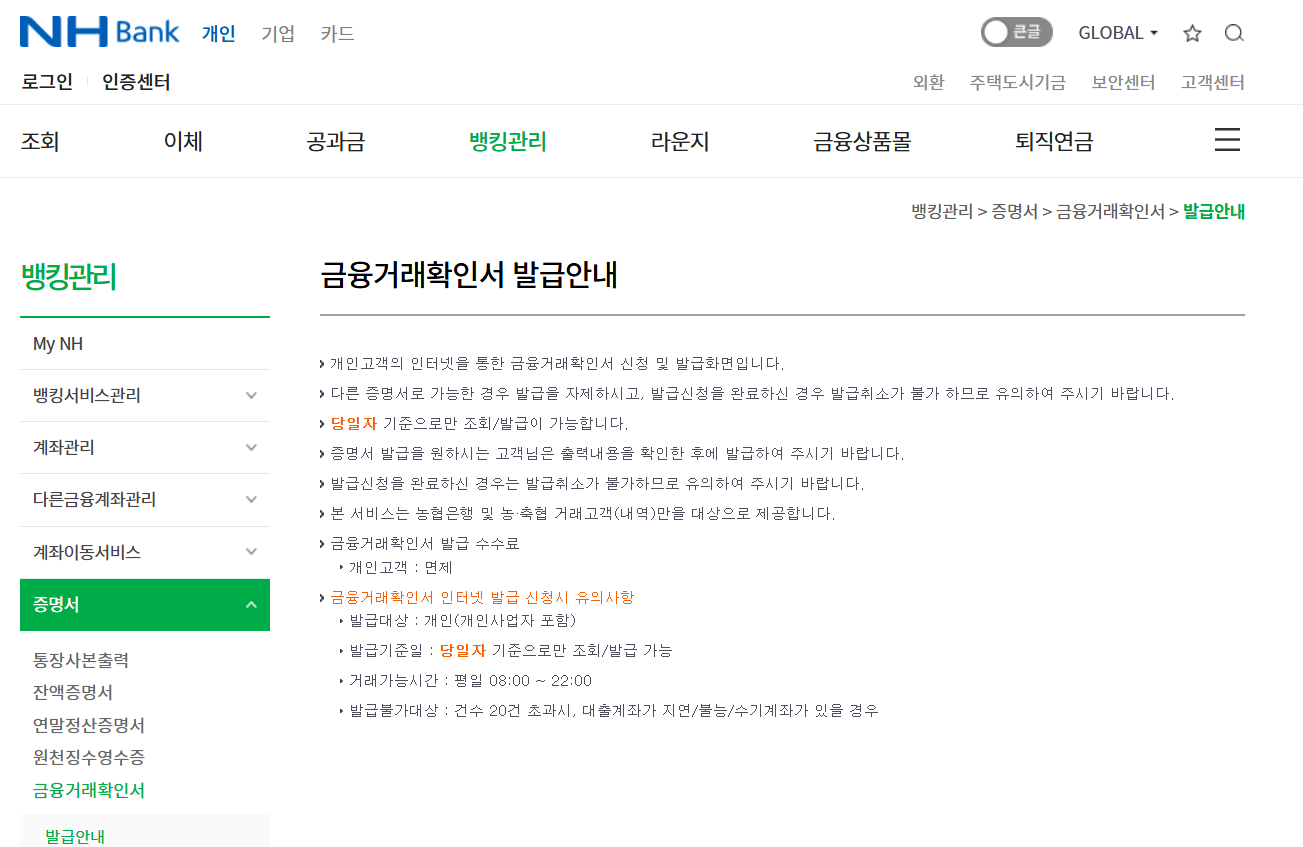Viewport: 1303px width, 847px height.
Task: Click the NH Bank logo
Action: pos(99,32)
